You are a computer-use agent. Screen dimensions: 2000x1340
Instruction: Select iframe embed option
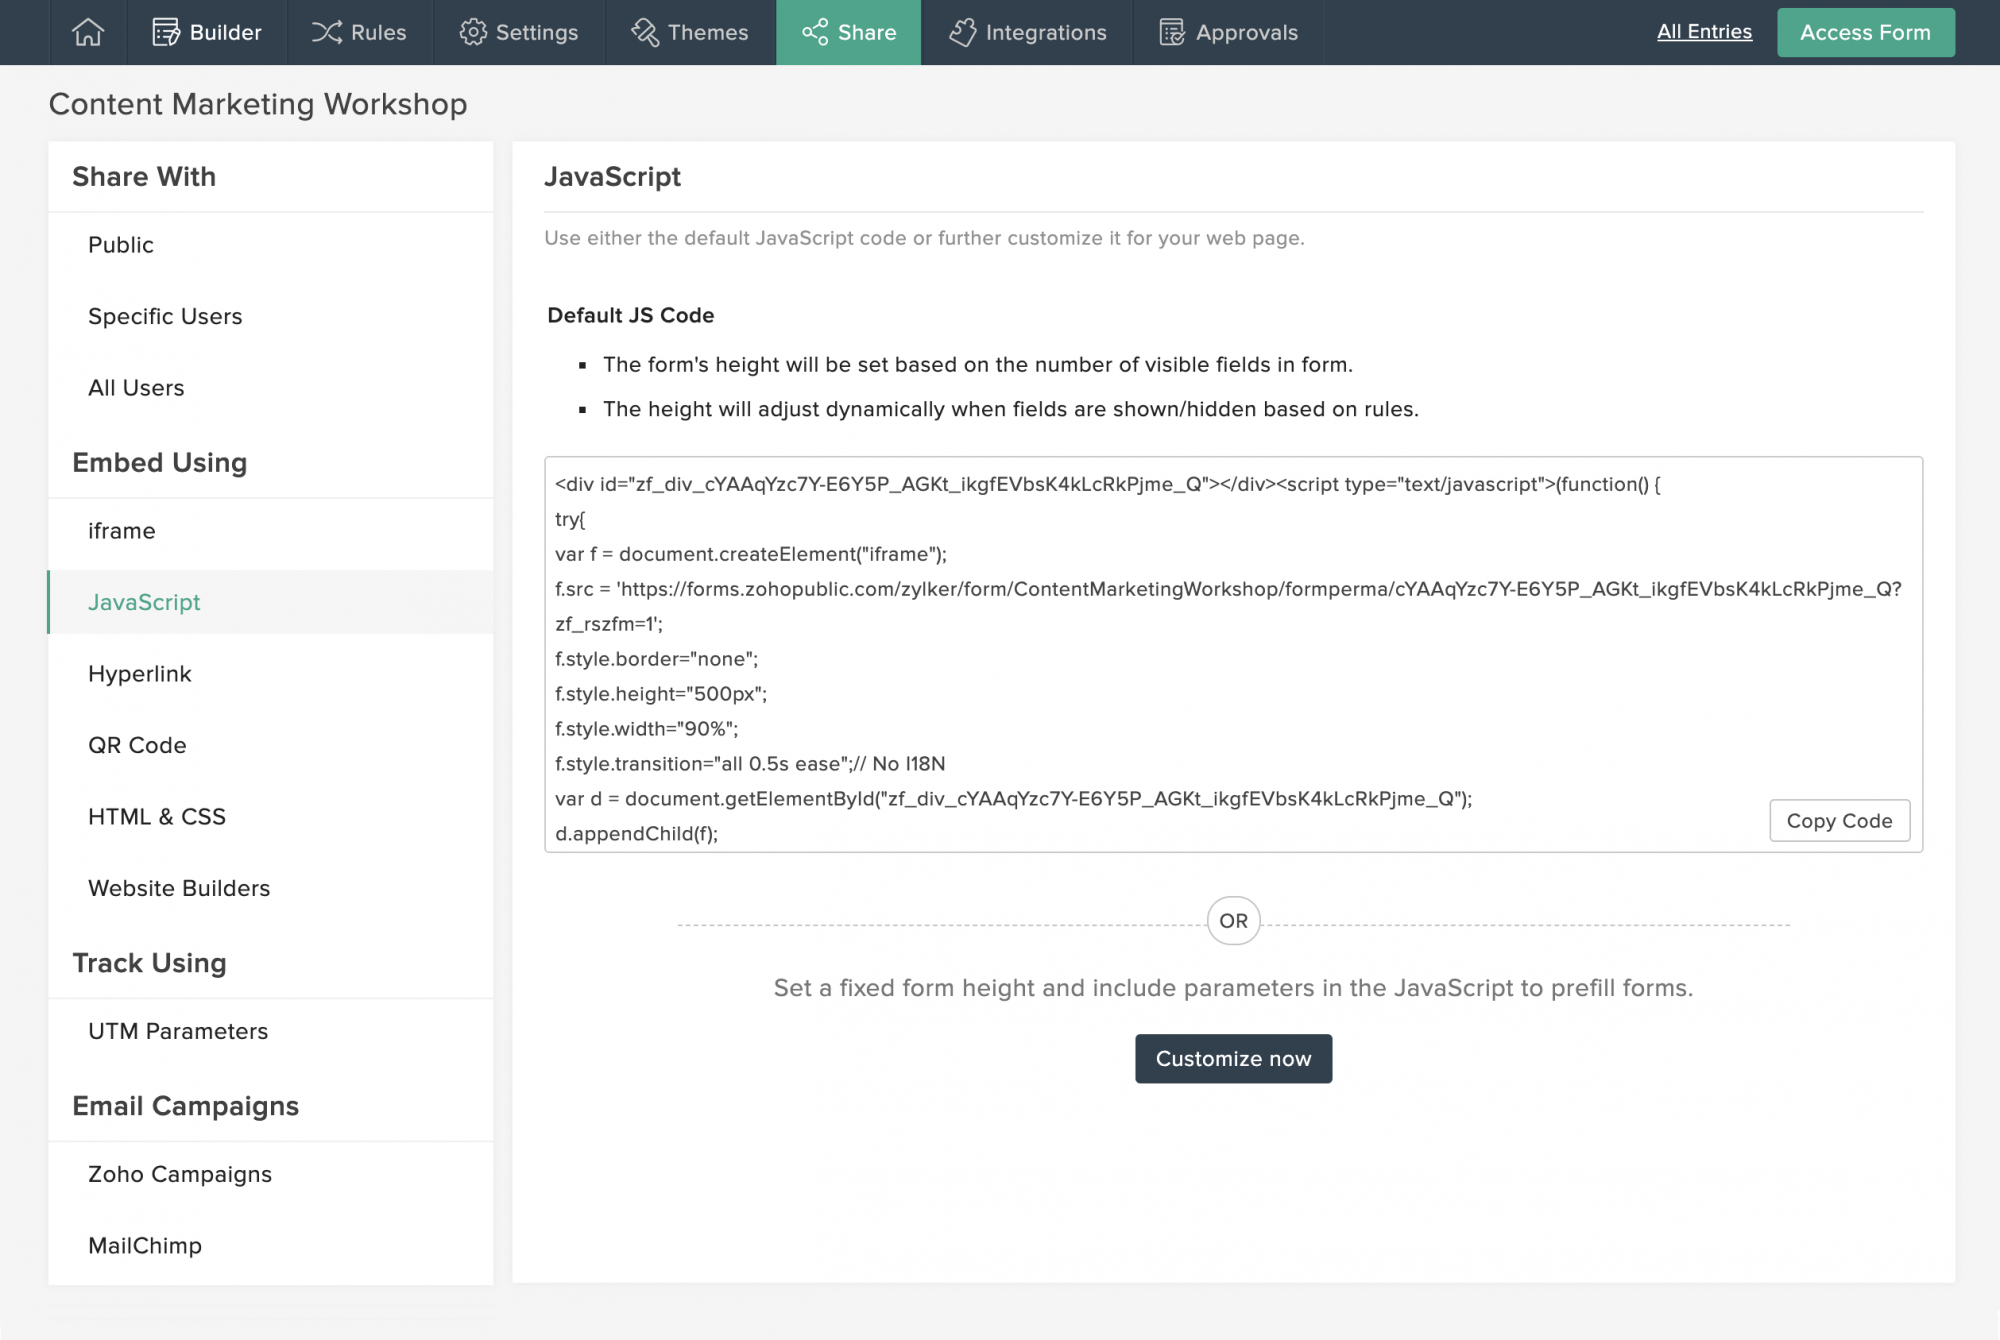(121, 531)
